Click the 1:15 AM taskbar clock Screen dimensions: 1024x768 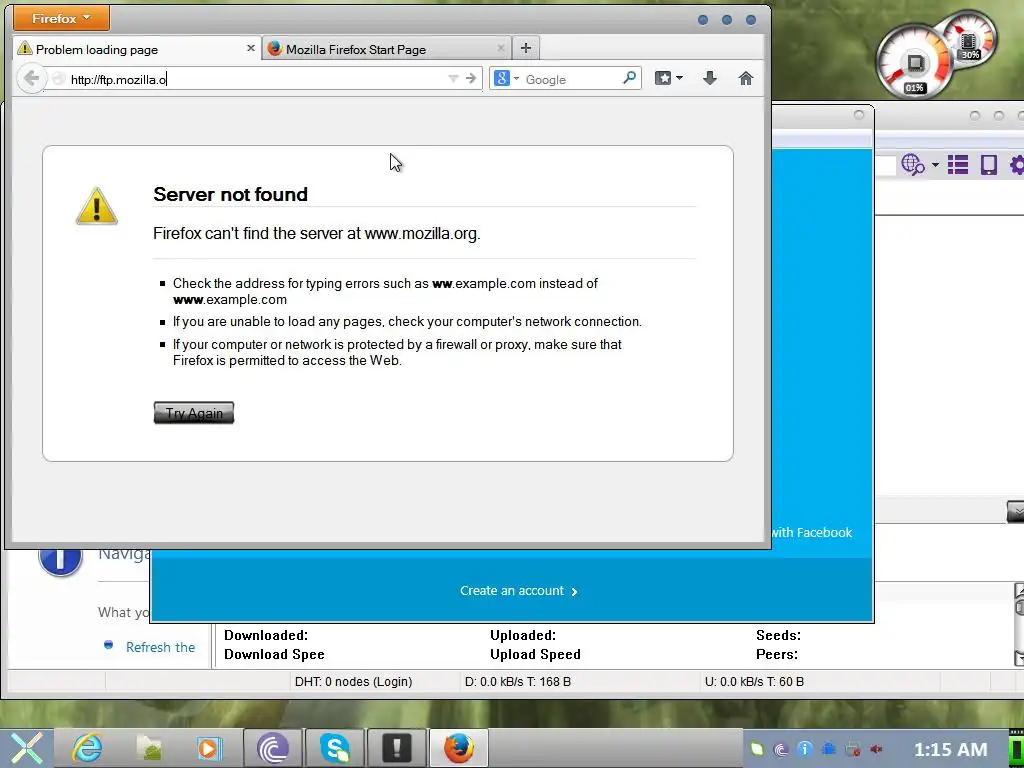(950, 749)
